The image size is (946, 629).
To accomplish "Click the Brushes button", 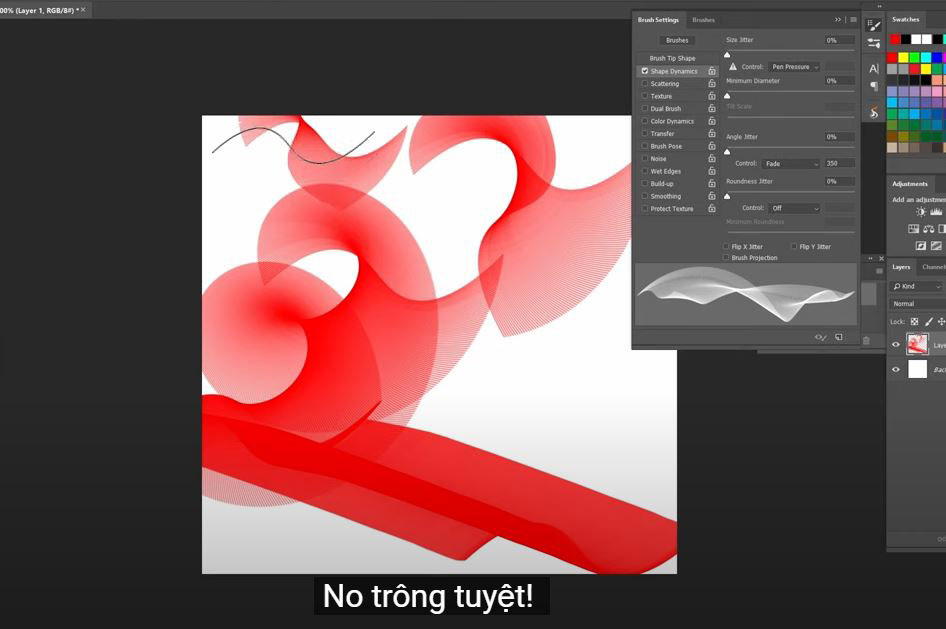I will pyautogui.click(x=677, y=40).
